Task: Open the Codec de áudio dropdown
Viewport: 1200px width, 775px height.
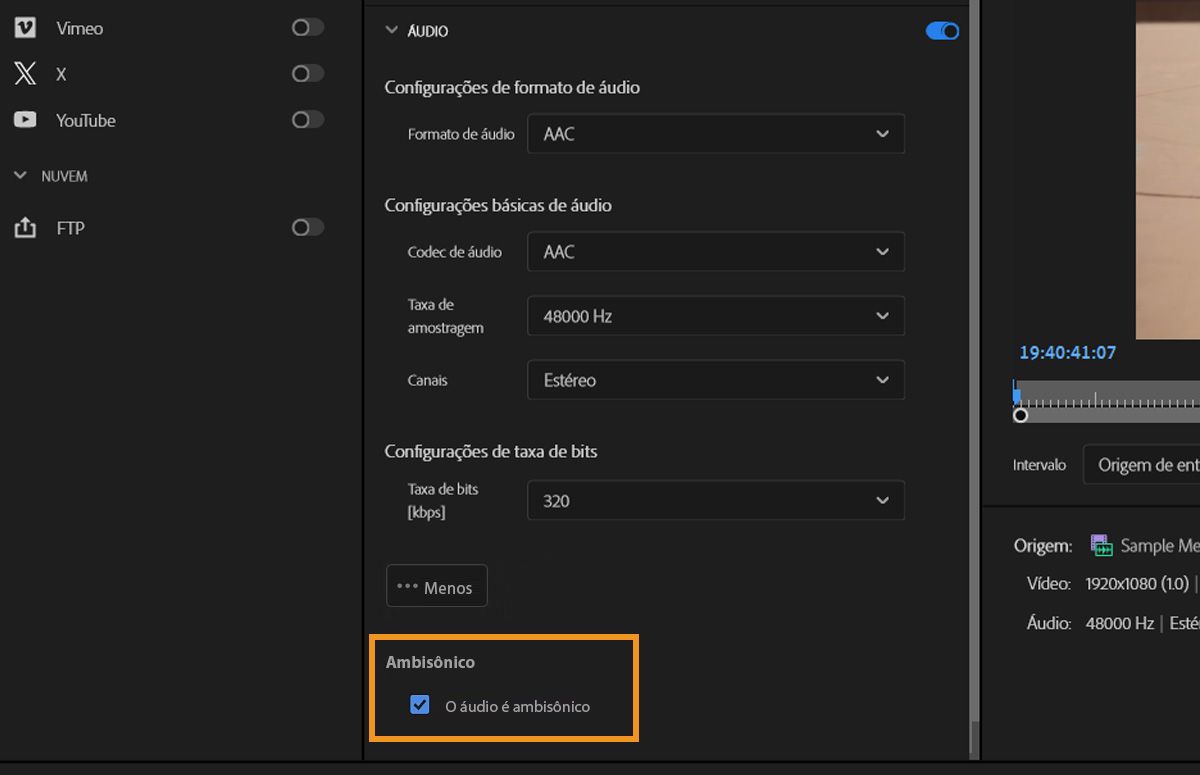Action: (716, 251)
